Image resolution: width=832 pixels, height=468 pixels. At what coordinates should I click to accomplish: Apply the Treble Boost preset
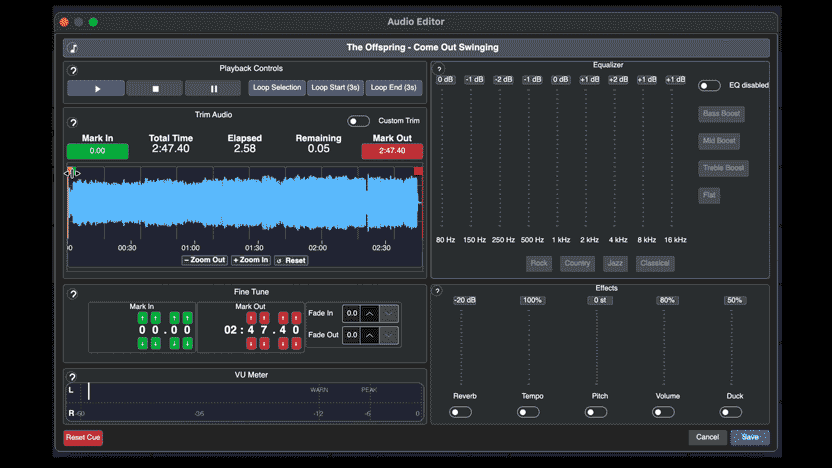point(723,168)
